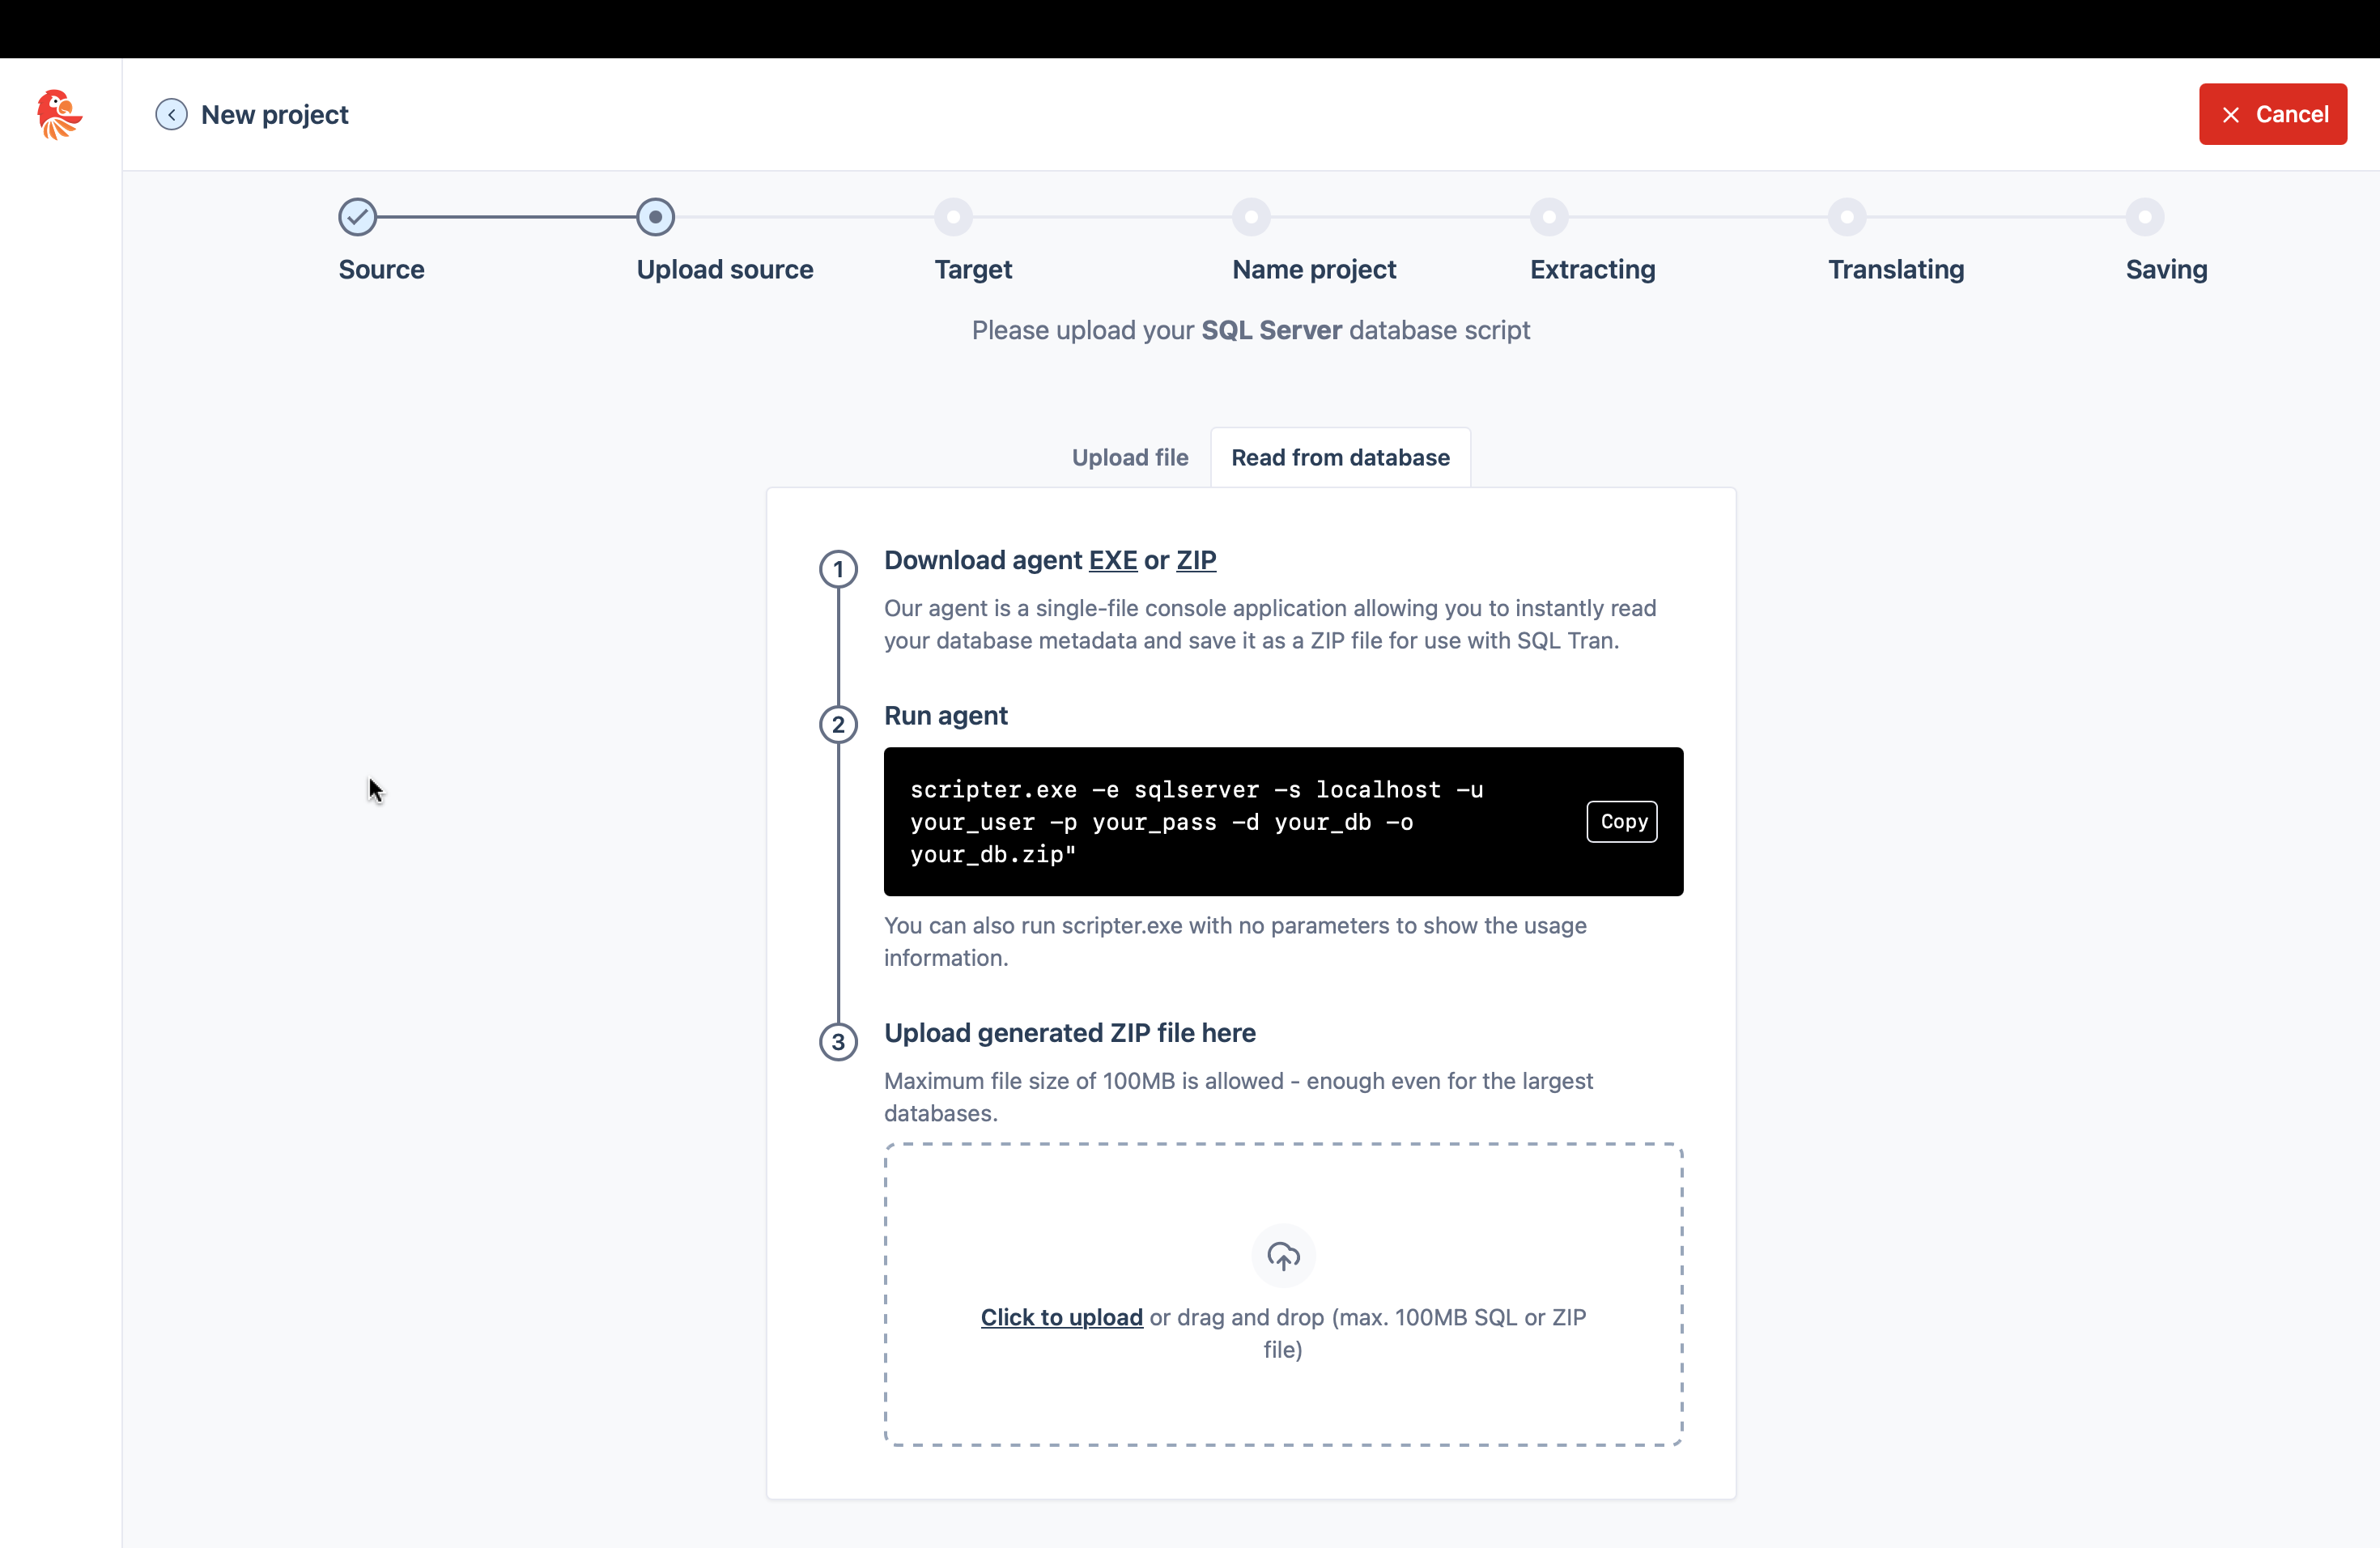Copy the scripter.exe command

click(1622, 822)
